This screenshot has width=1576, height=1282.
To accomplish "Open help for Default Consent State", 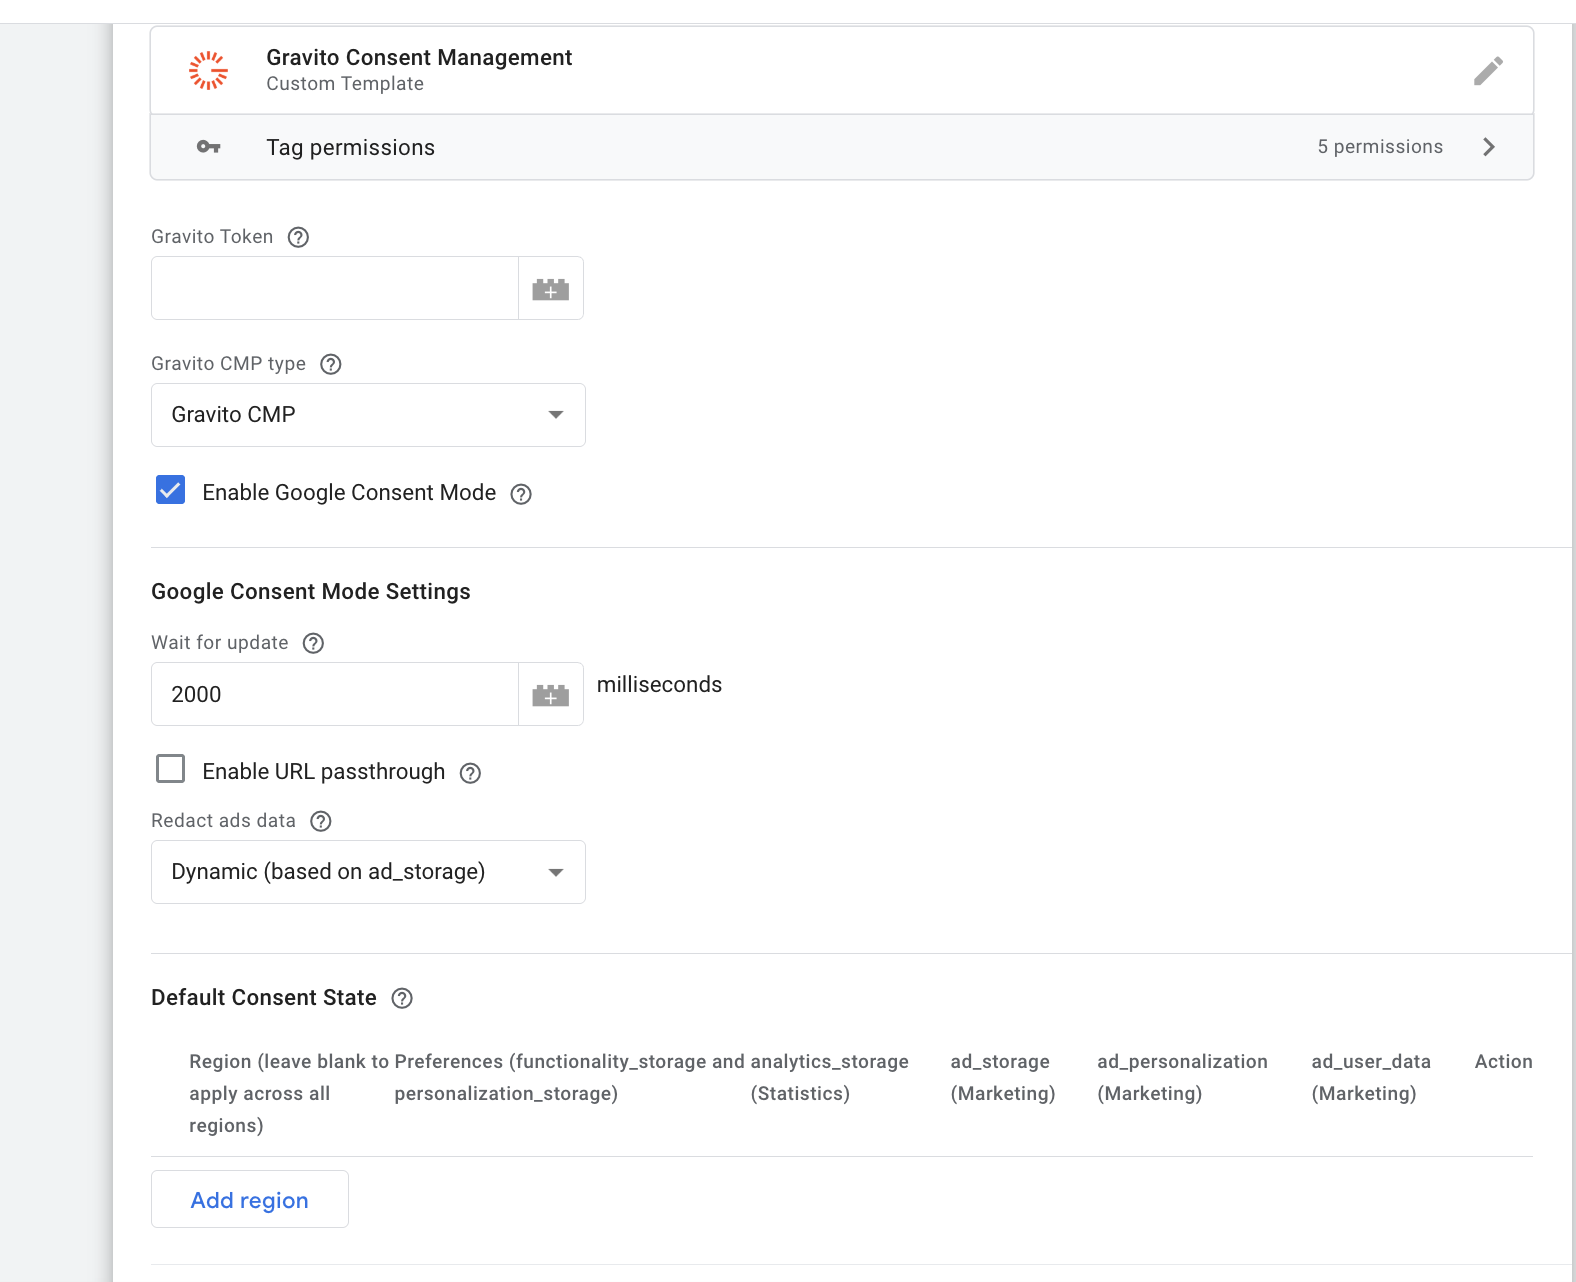I will pos(402,998).
